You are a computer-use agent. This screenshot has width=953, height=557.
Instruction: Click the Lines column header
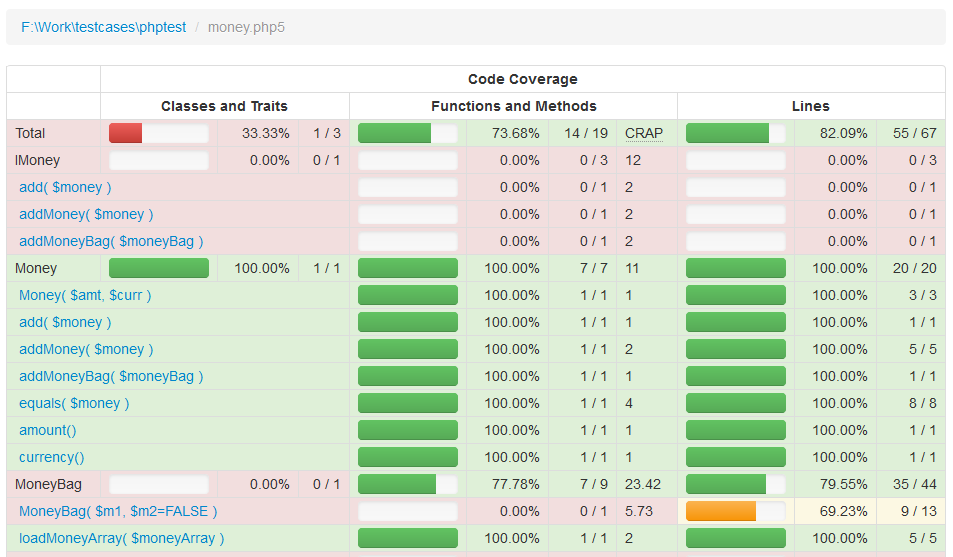pyautogui.click(x=810, y=106)
